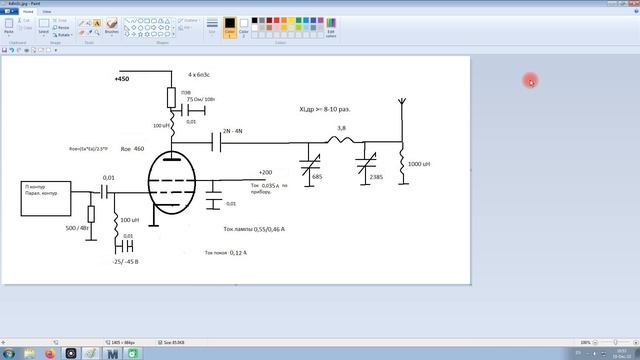Choose the Right arrow shape
This screenshot has height=360, width=640.
(153, 28)
